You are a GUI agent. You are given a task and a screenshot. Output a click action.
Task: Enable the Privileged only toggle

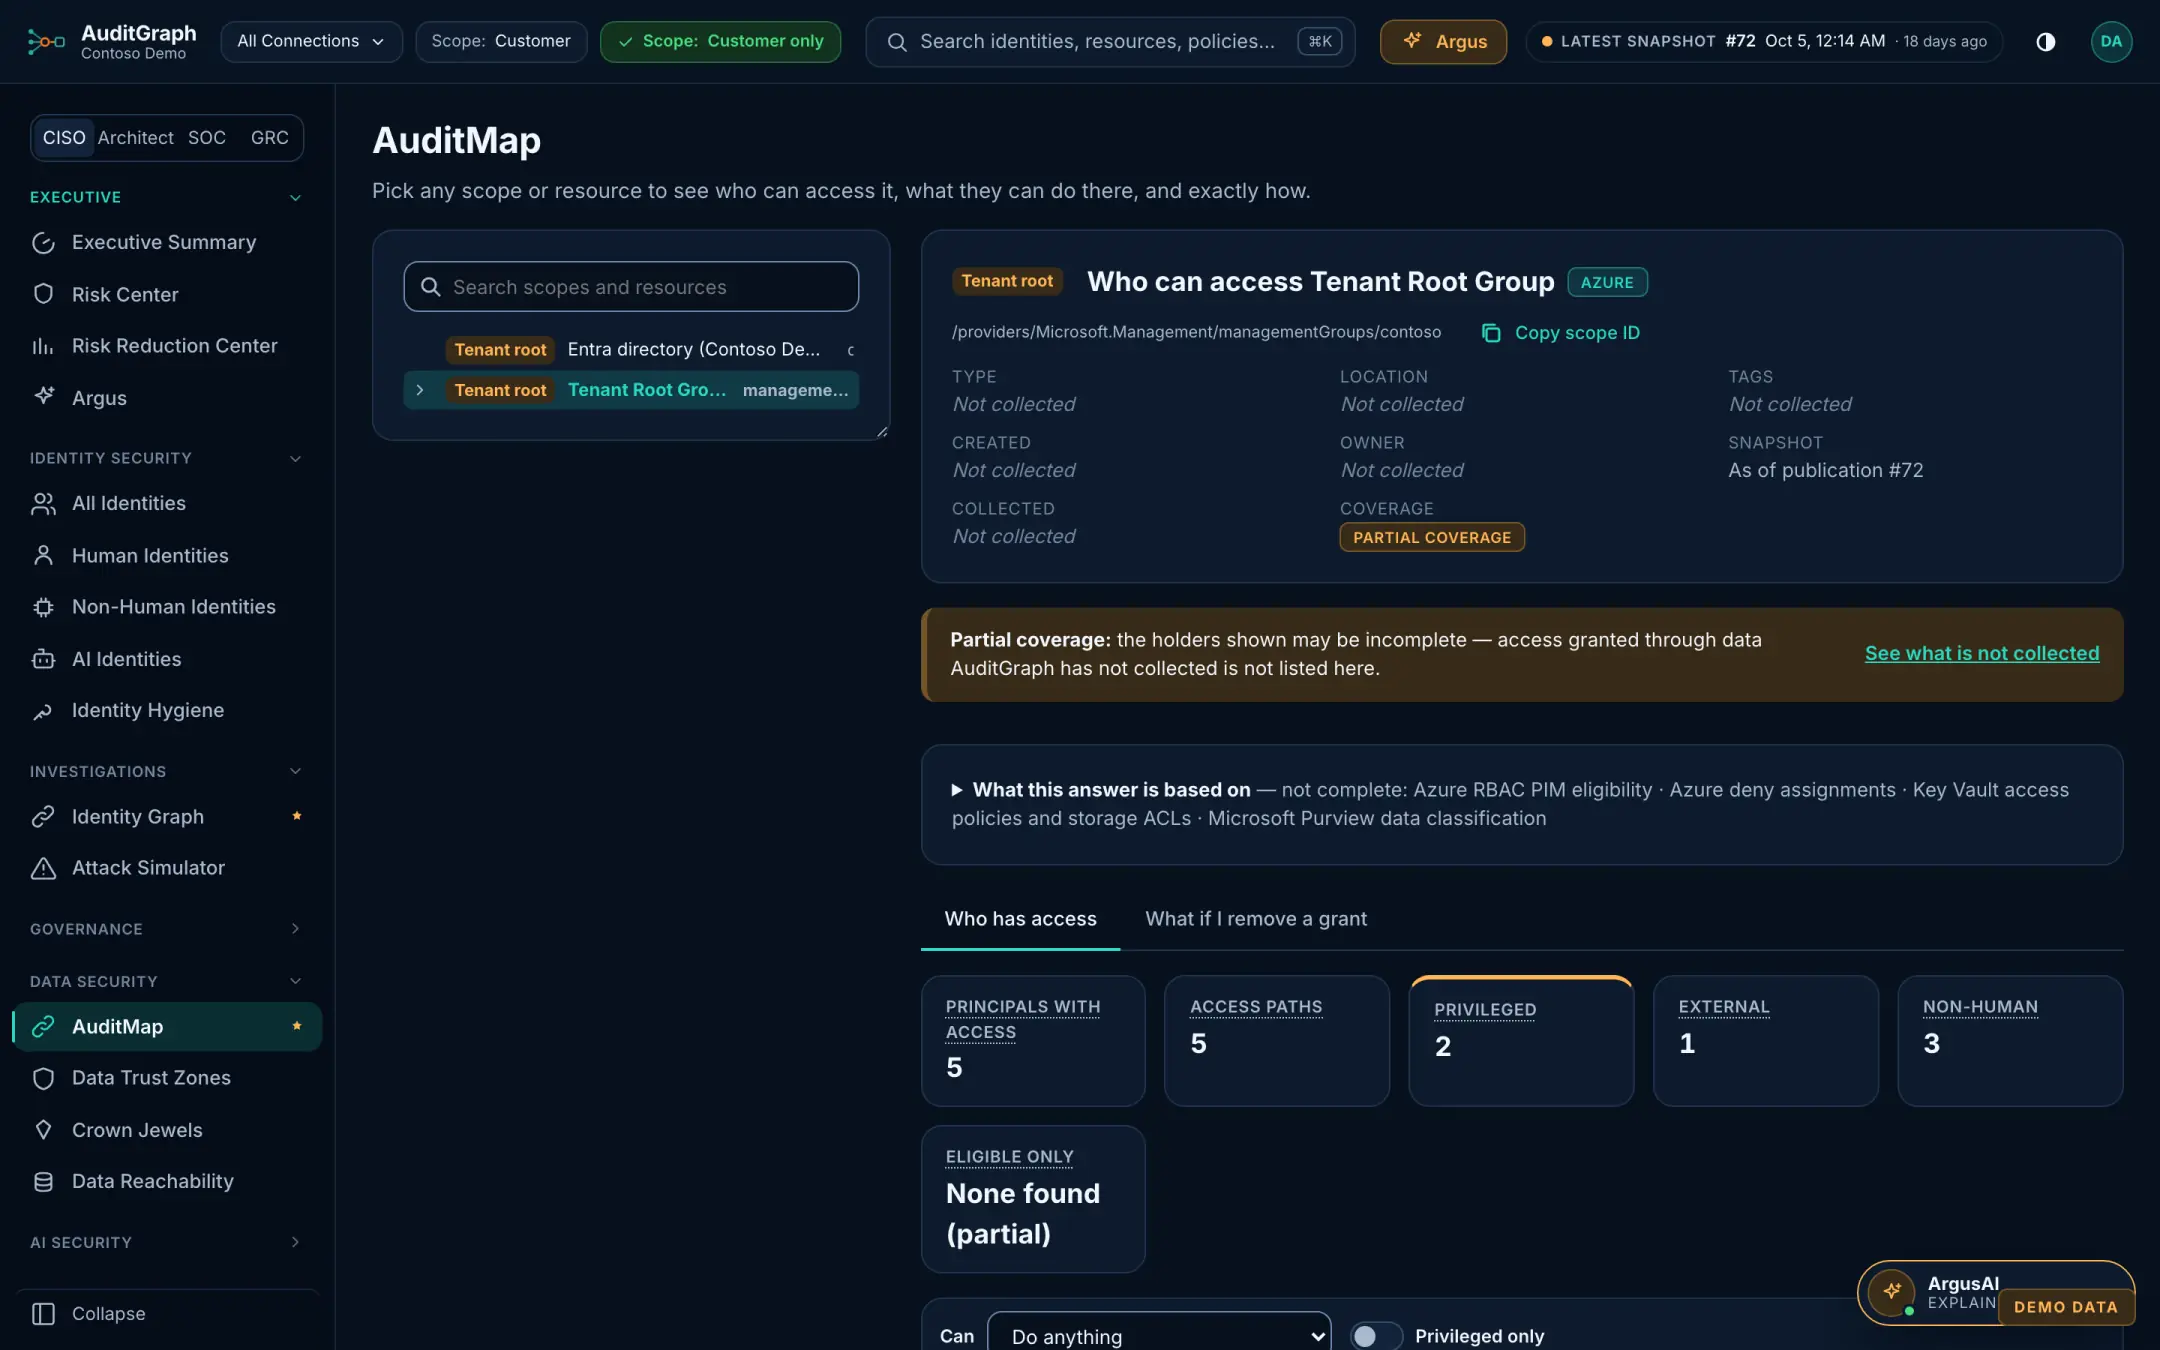pos(1375,1336)
